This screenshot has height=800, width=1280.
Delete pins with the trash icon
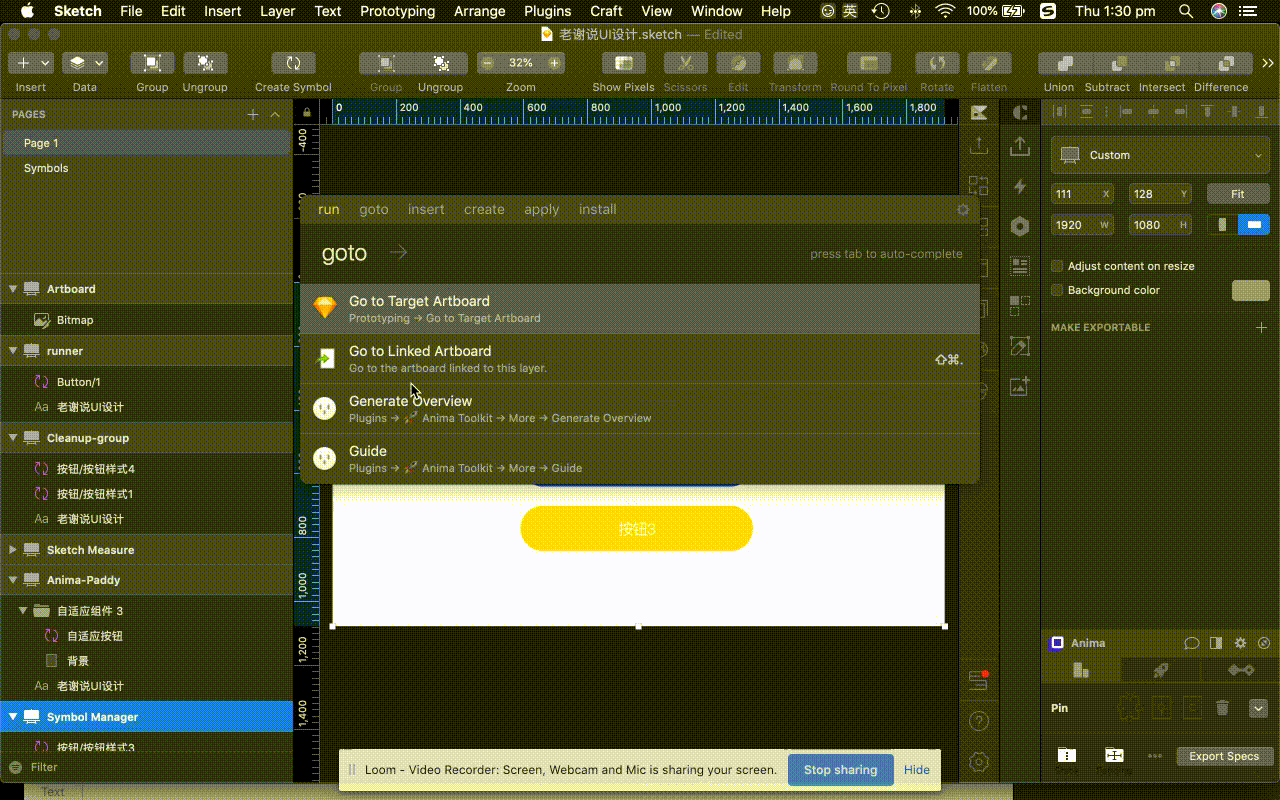(1222, 708)
